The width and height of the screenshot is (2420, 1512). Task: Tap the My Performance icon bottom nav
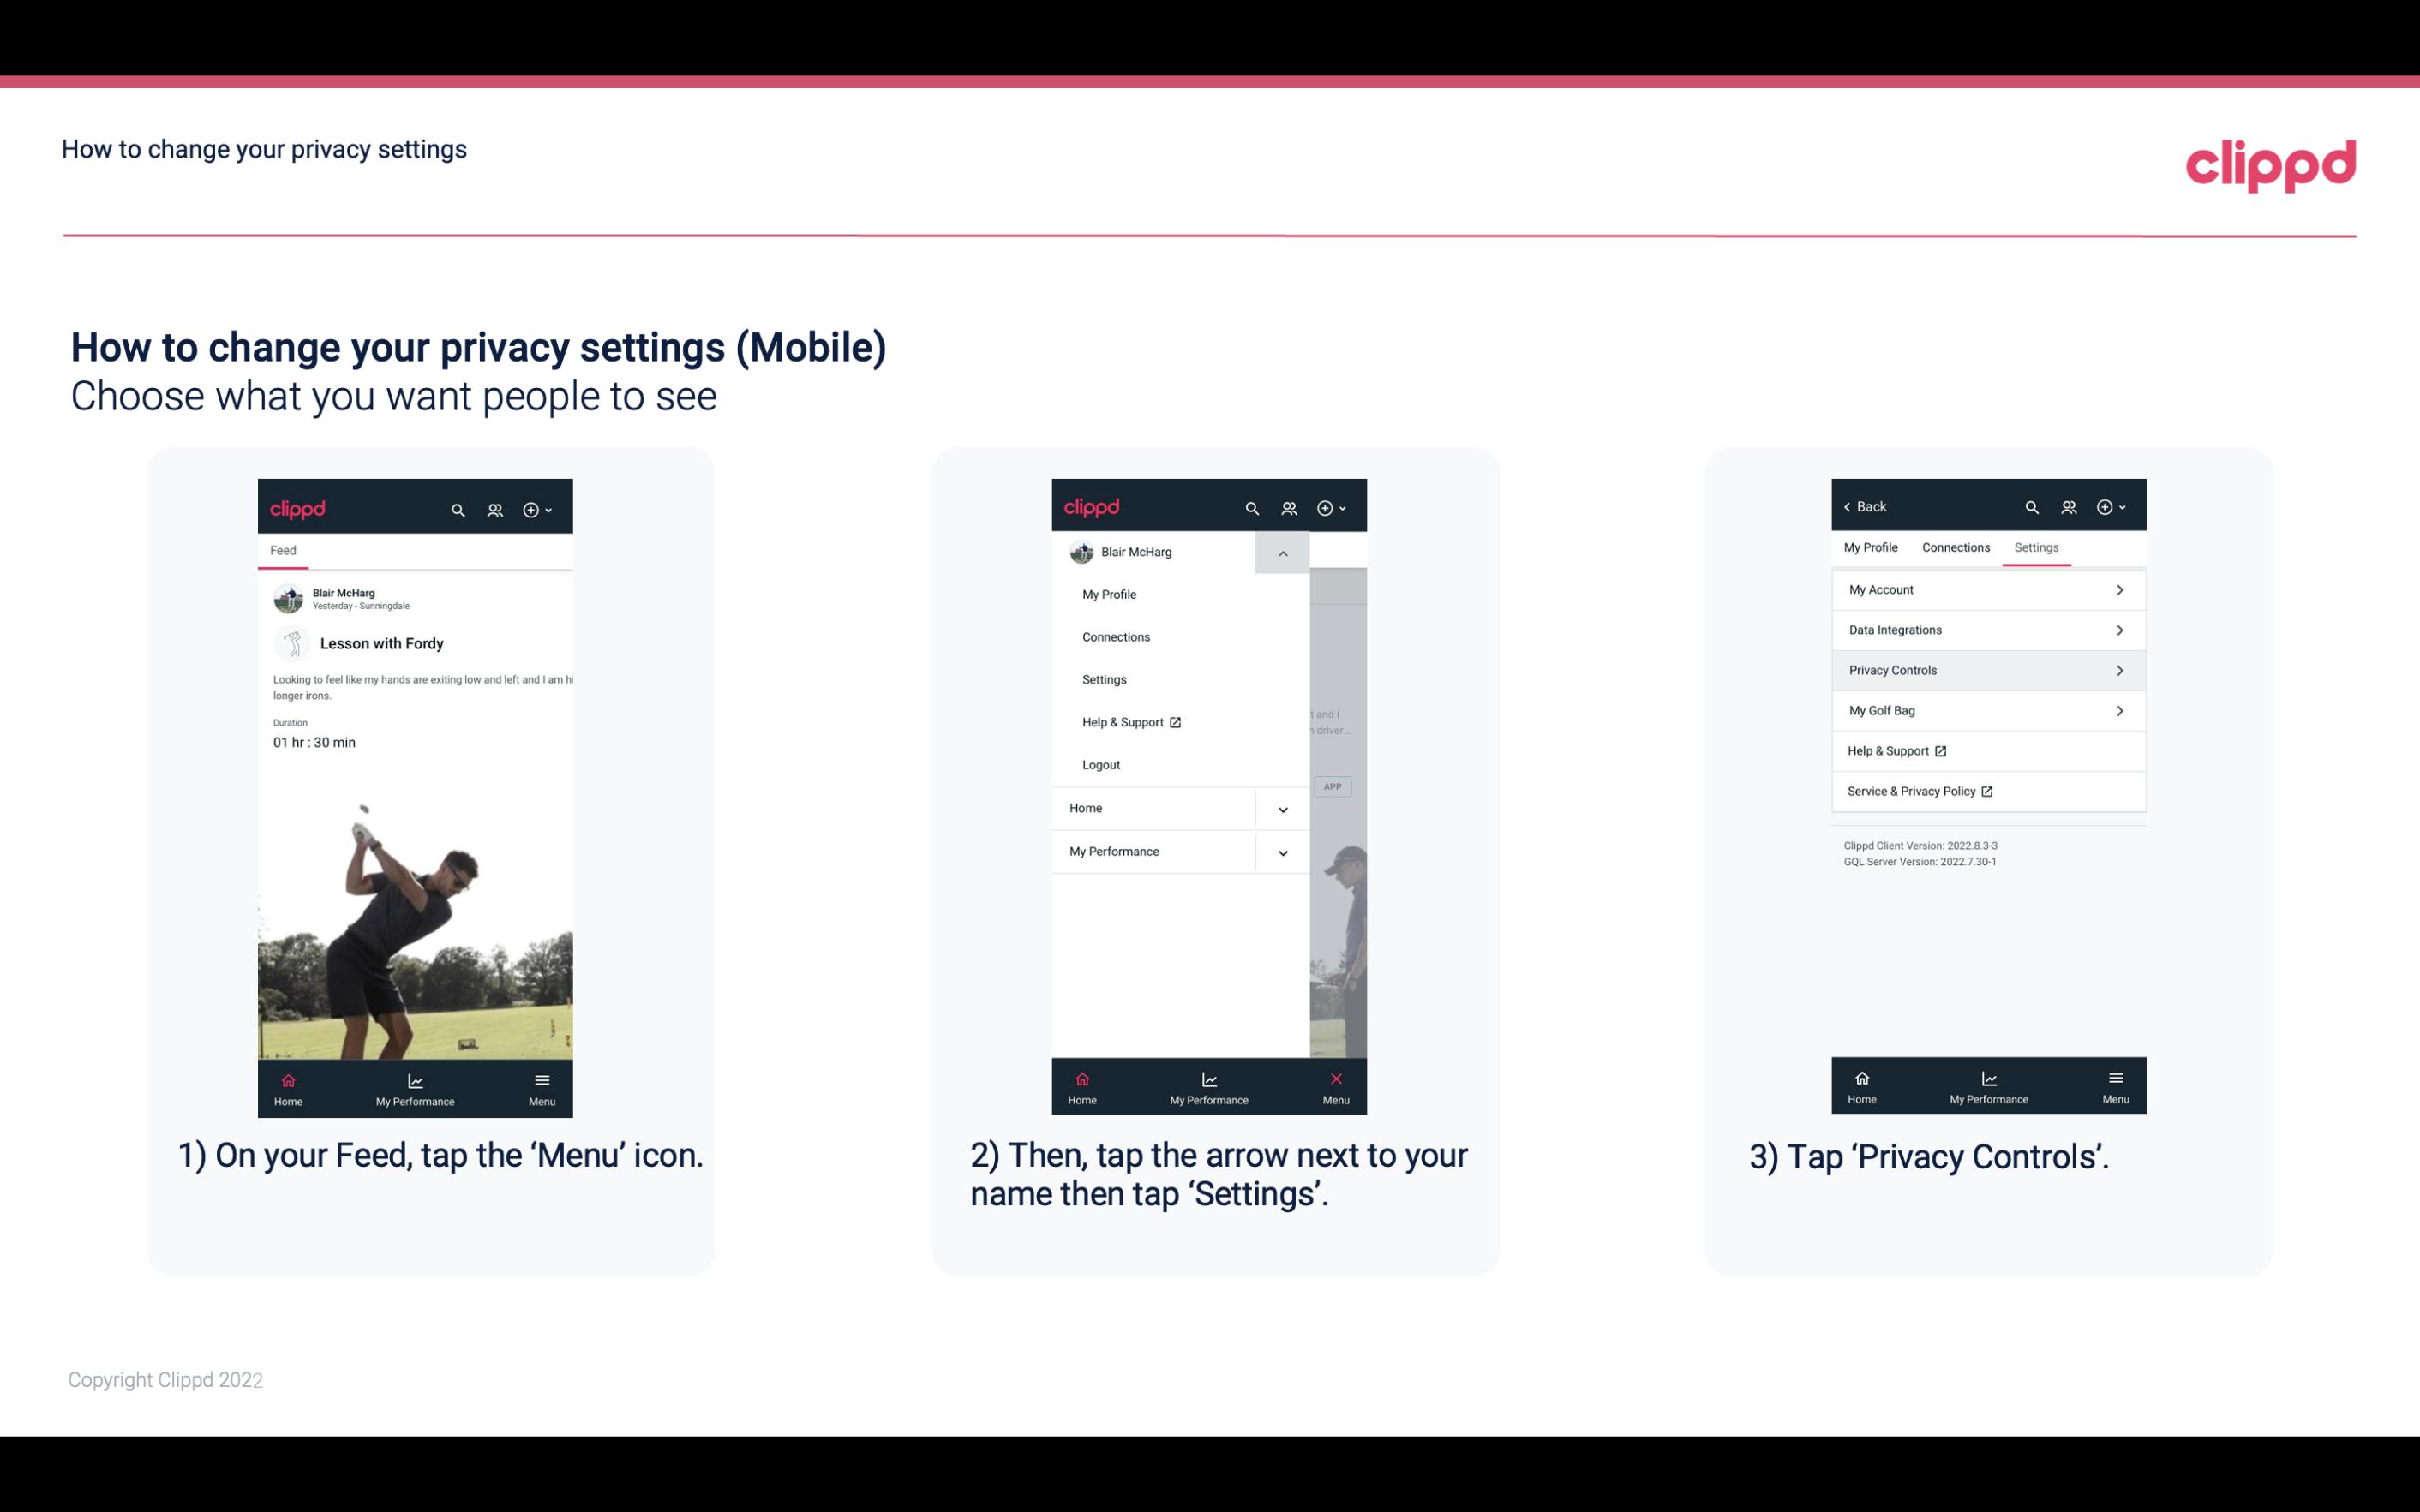(x=415, y=1087)
